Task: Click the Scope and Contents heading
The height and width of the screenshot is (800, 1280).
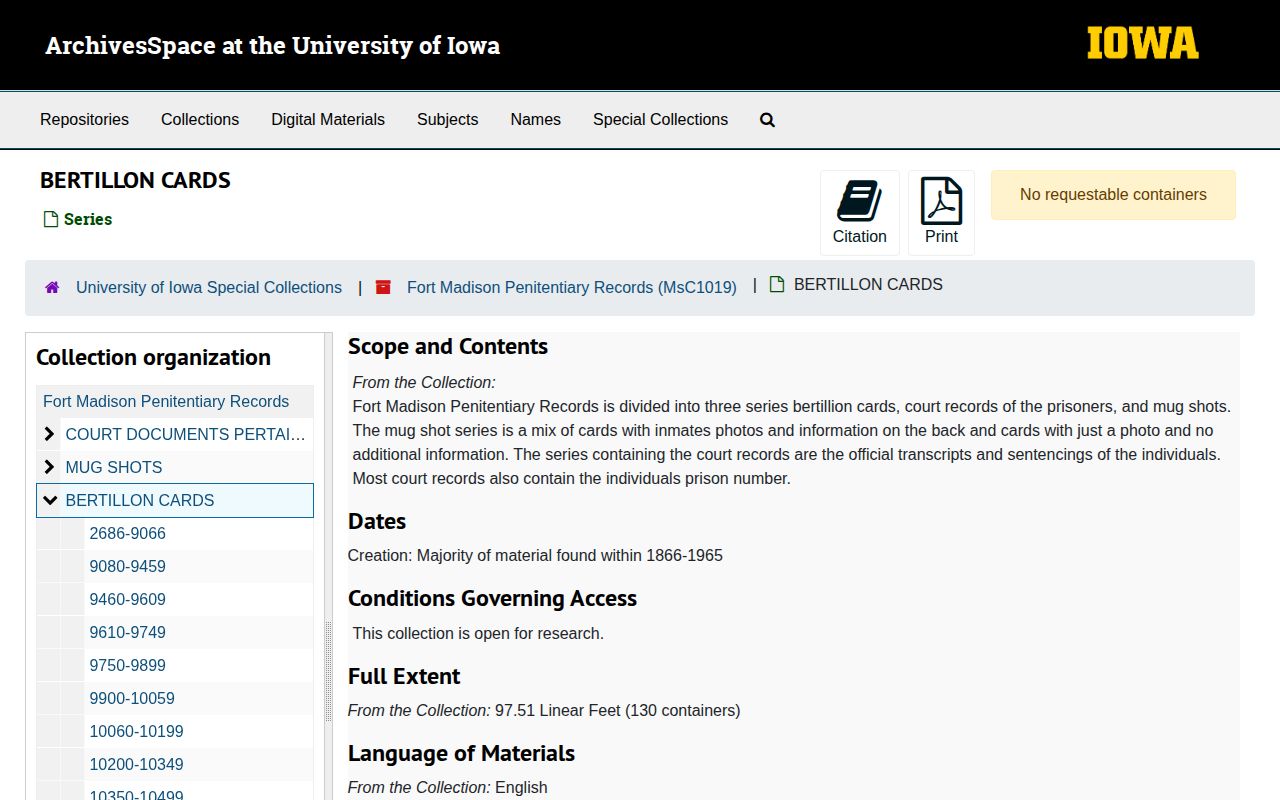Action: [x=448, y=346]
